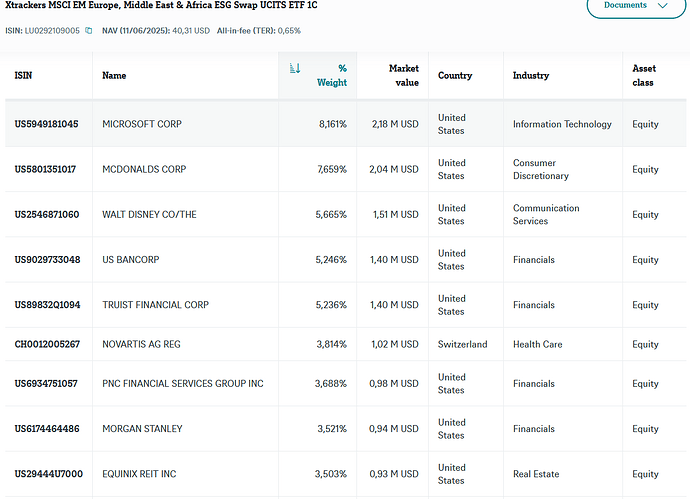Click market value 1,02 M USD
The image size is (690, 499).
tap(395, 345)
